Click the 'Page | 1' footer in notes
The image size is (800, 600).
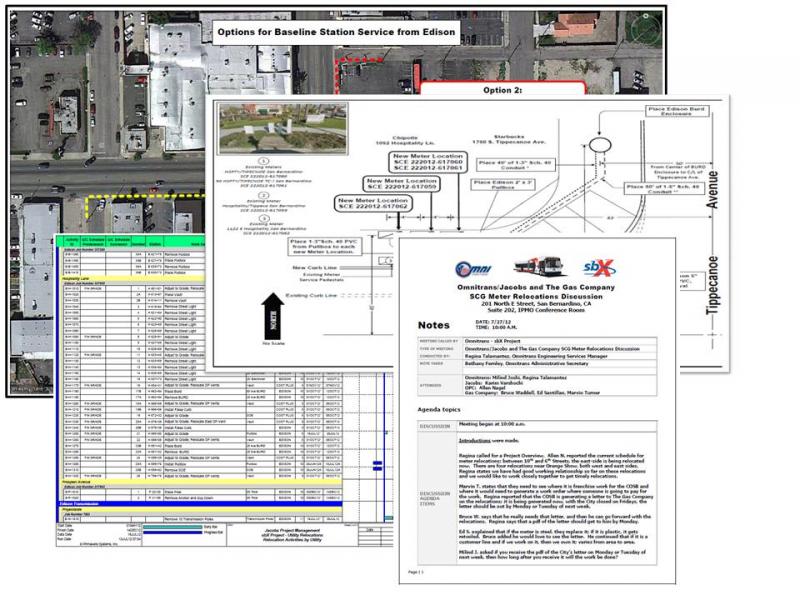[415, 572]
